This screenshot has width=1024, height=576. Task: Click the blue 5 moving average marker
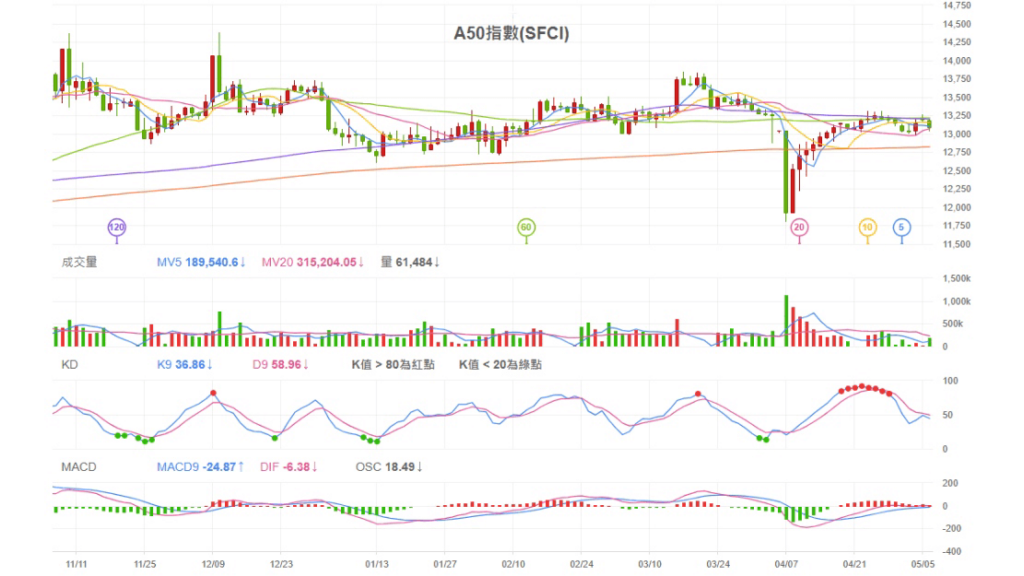(901, 227)
